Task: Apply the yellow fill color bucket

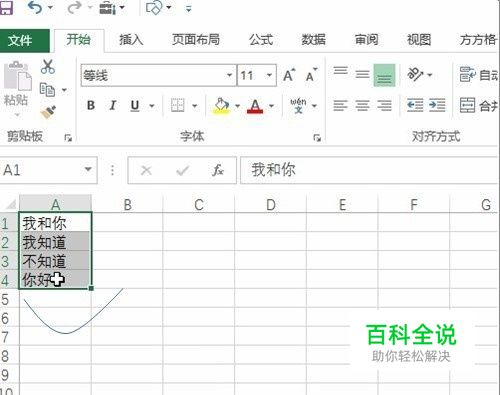Action: pos(222,105)
